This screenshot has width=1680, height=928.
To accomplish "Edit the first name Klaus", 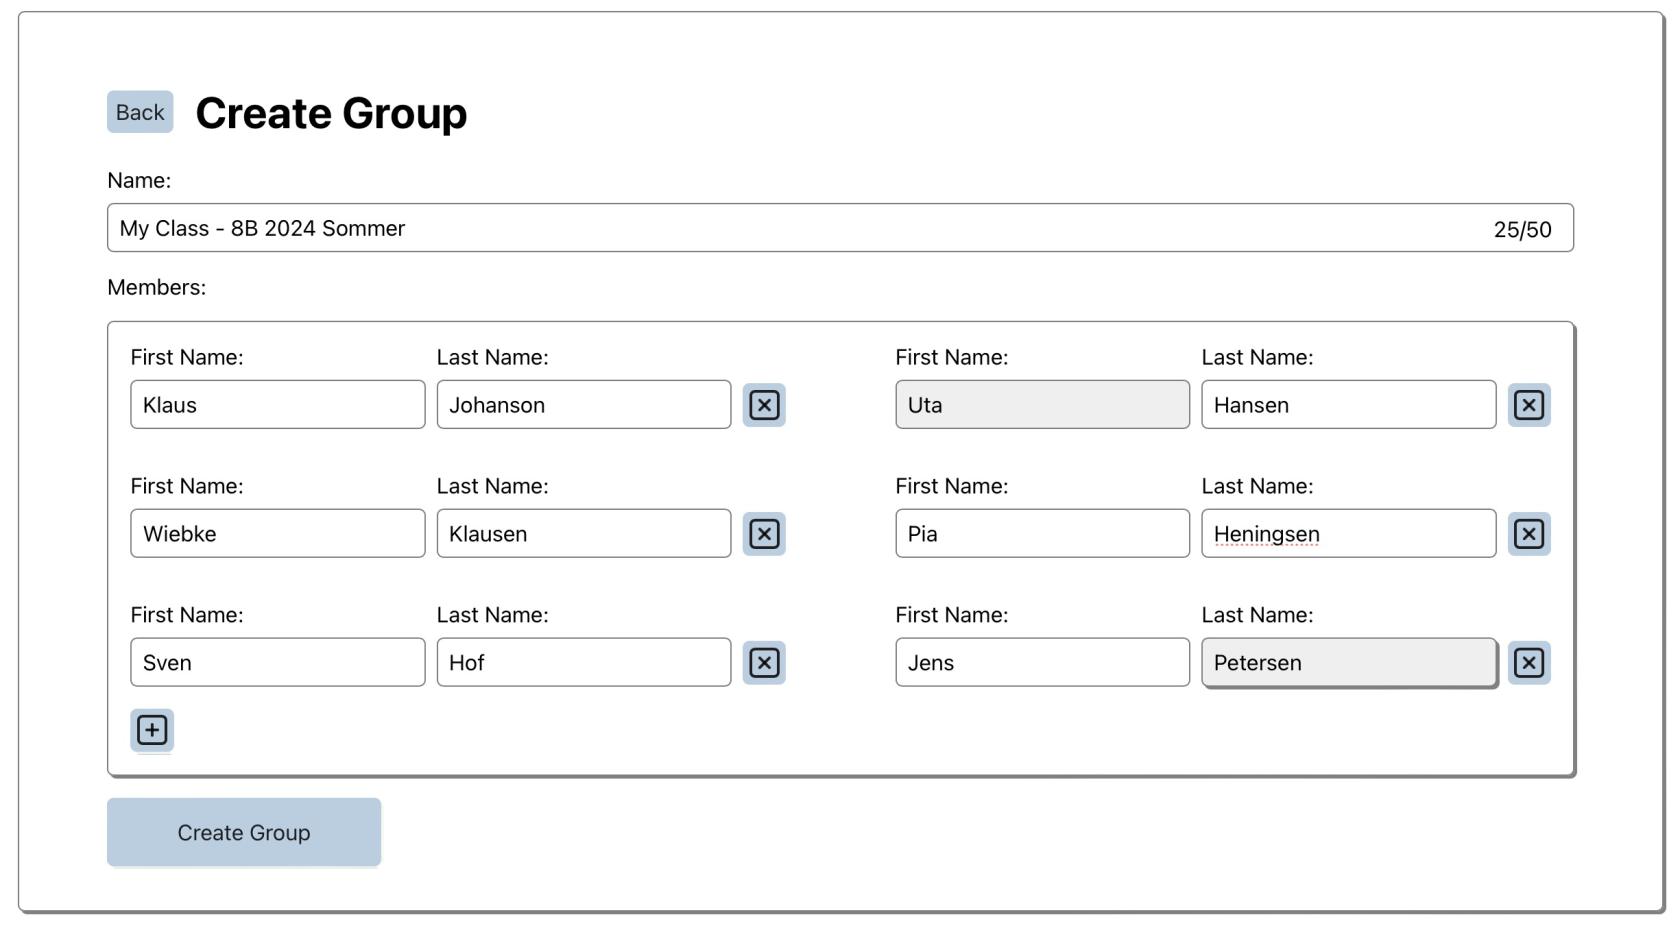I will coord(277,405).
